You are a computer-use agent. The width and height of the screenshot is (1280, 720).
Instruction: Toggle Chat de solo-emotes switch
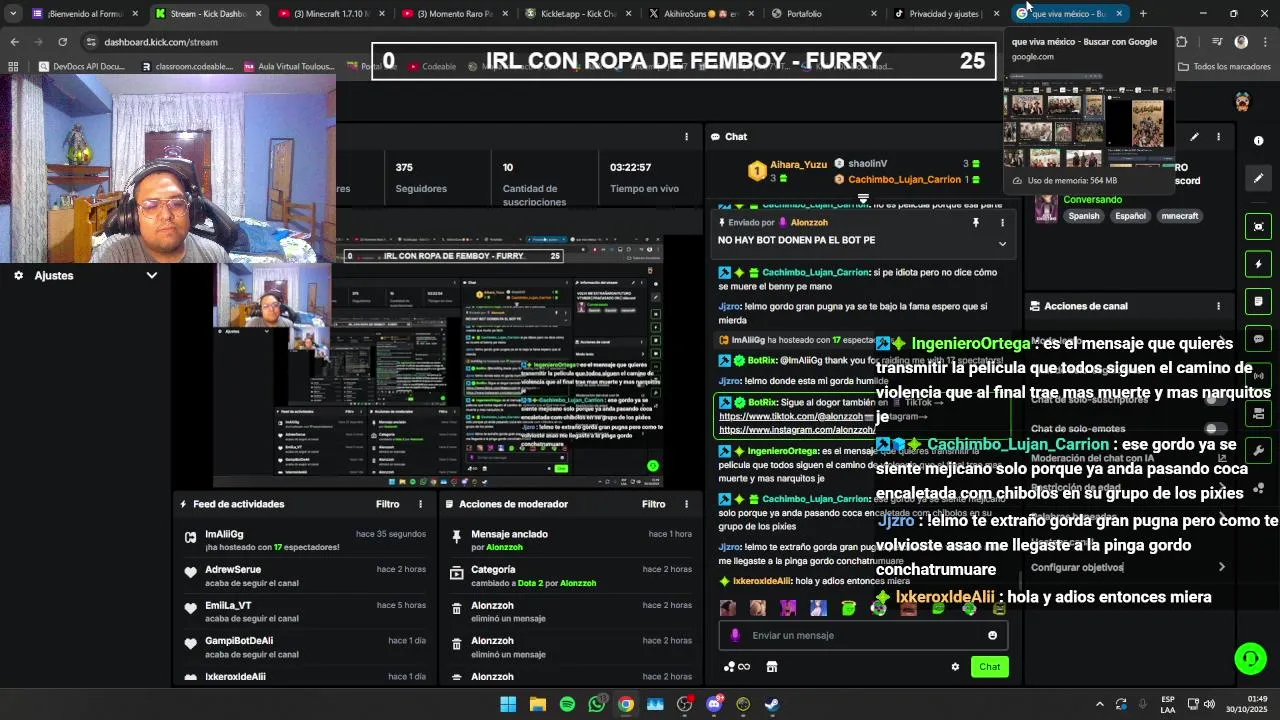[x=1214, y=429]
